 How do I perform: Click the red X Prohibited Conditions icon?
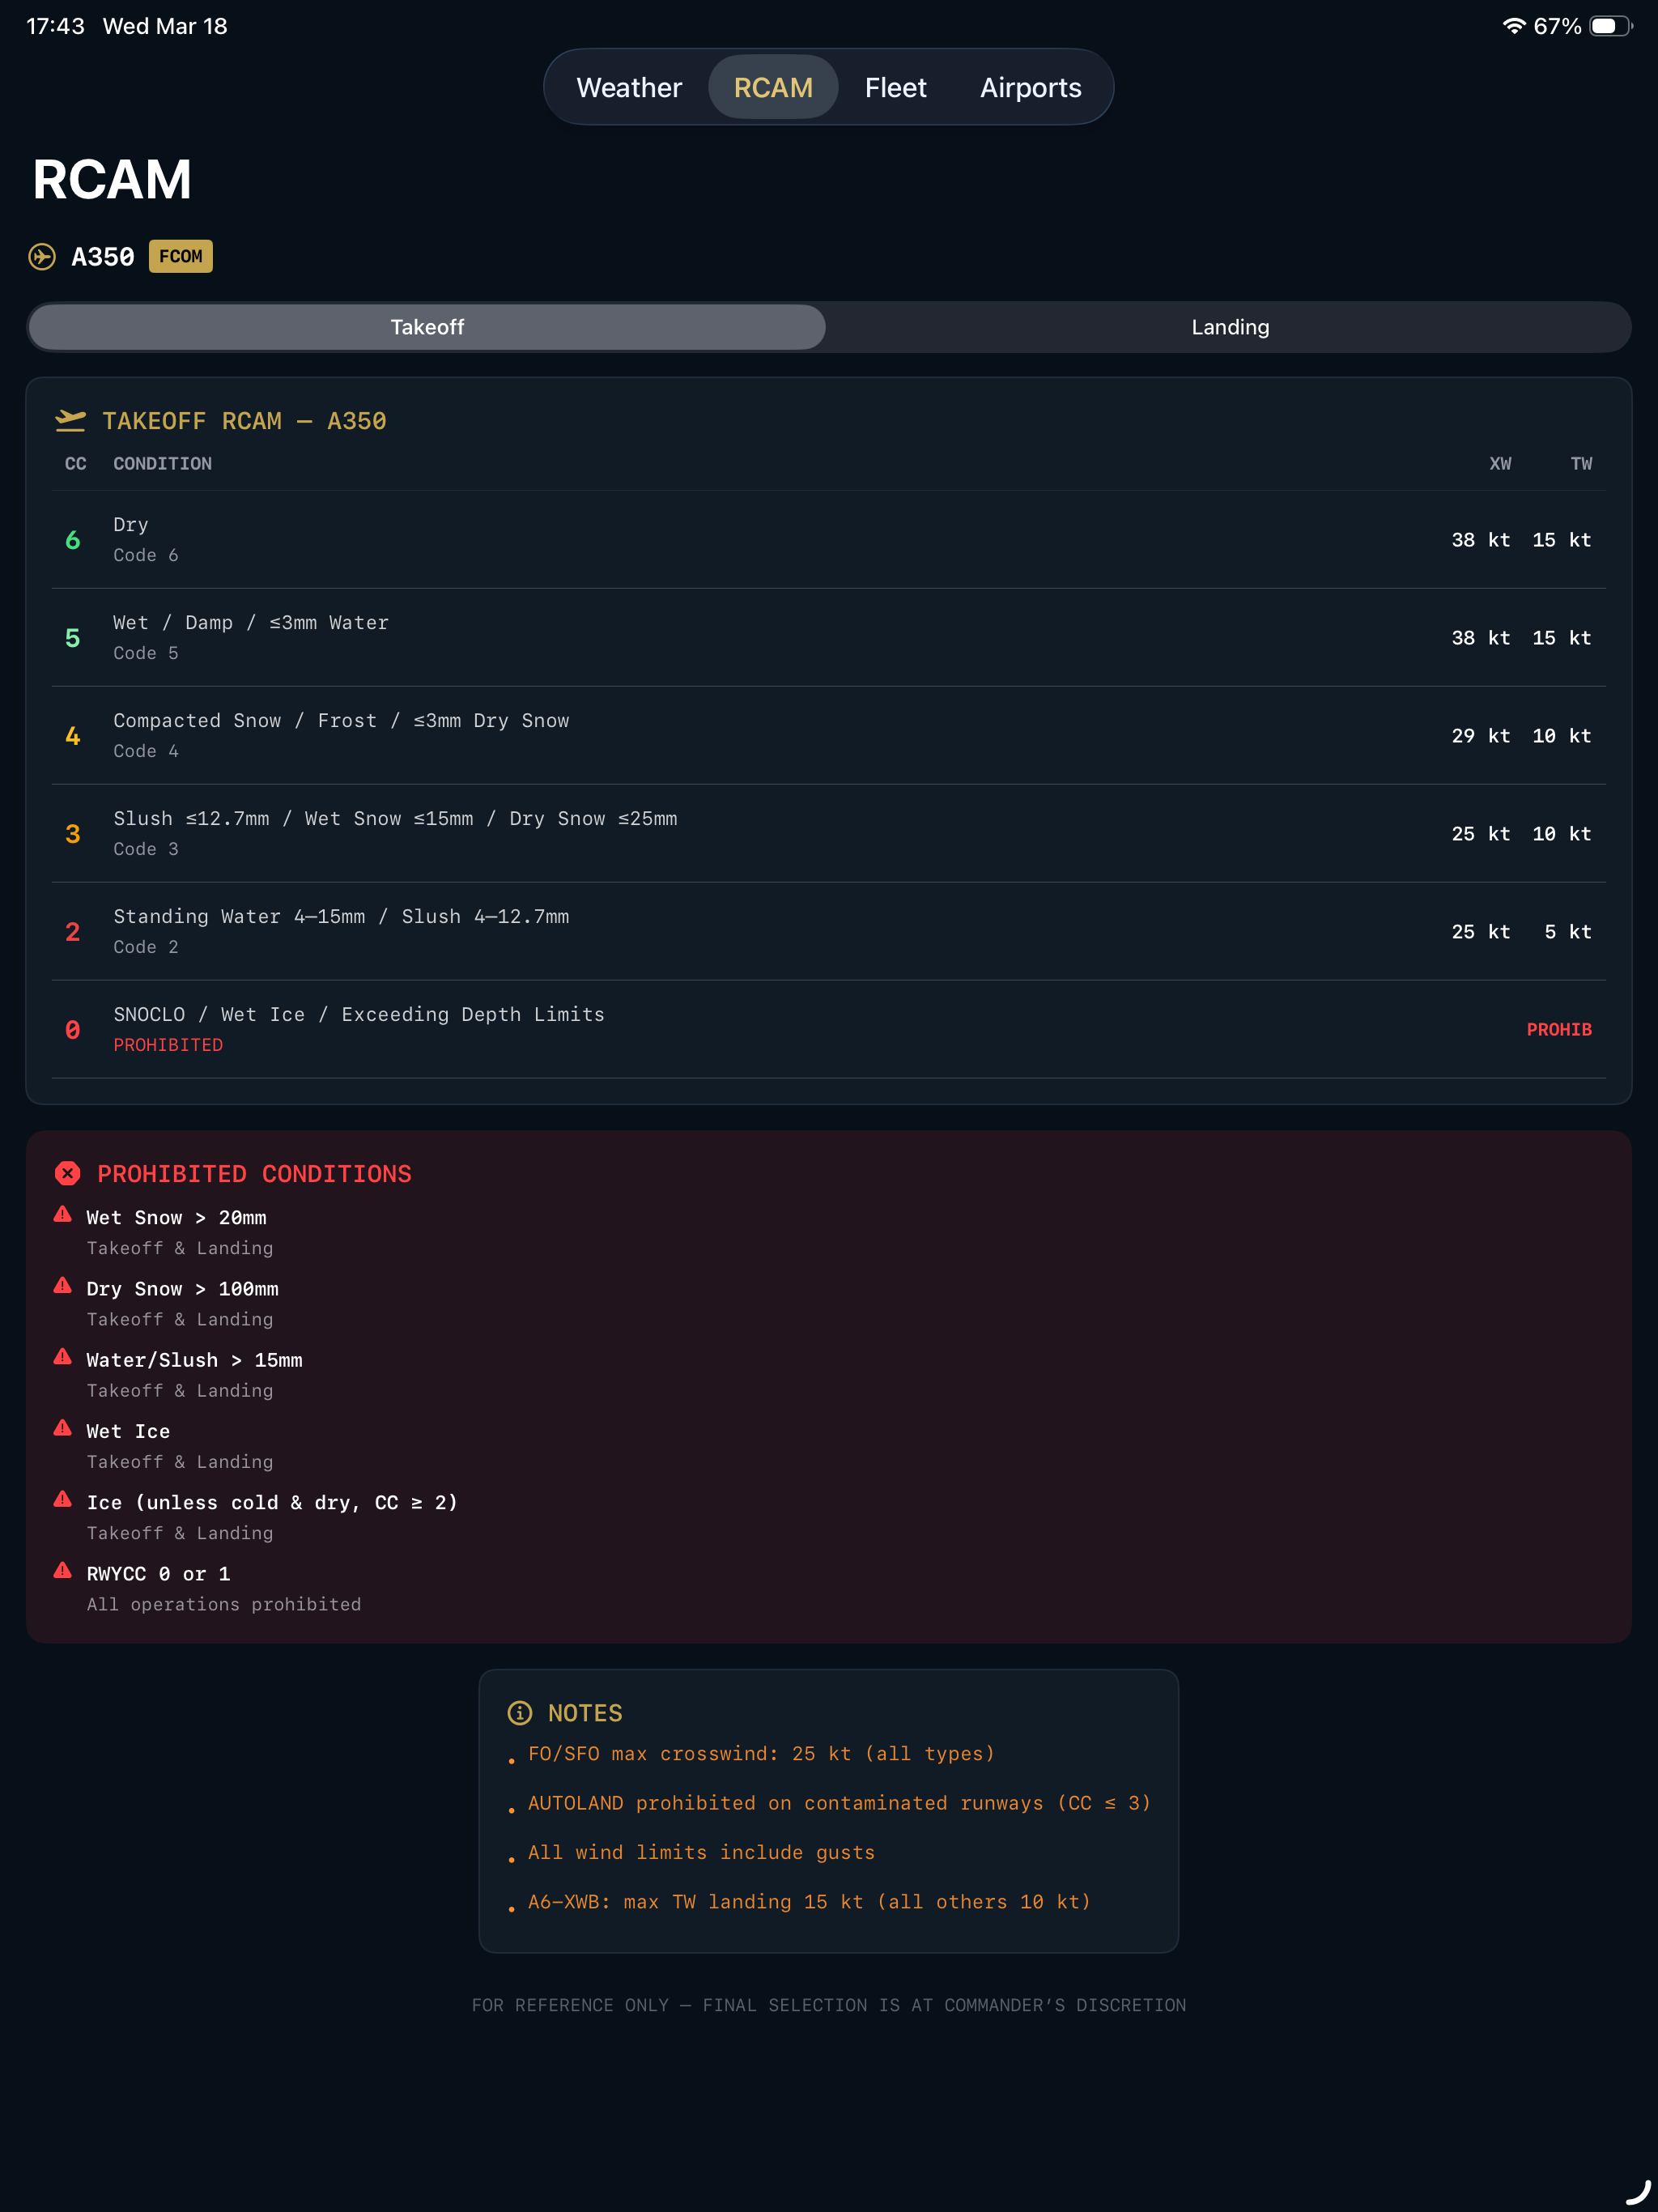tap(68, 1173)
